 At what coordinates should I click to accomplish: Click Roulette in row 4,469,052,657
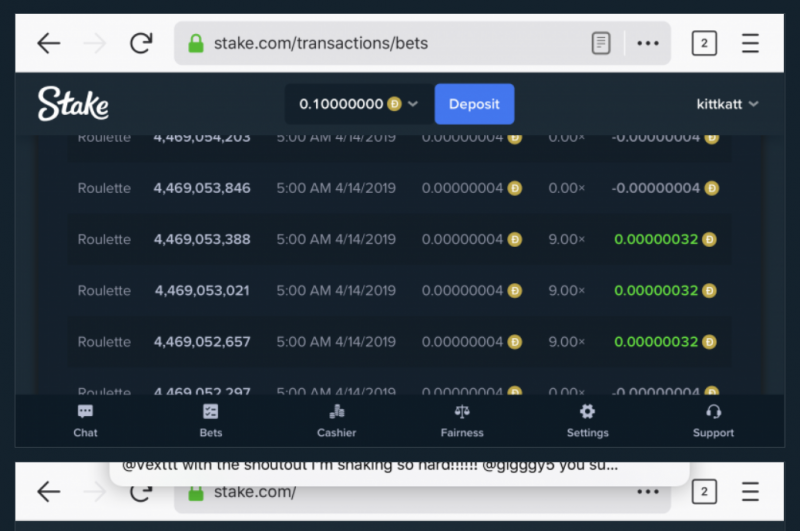coord(104,342)
